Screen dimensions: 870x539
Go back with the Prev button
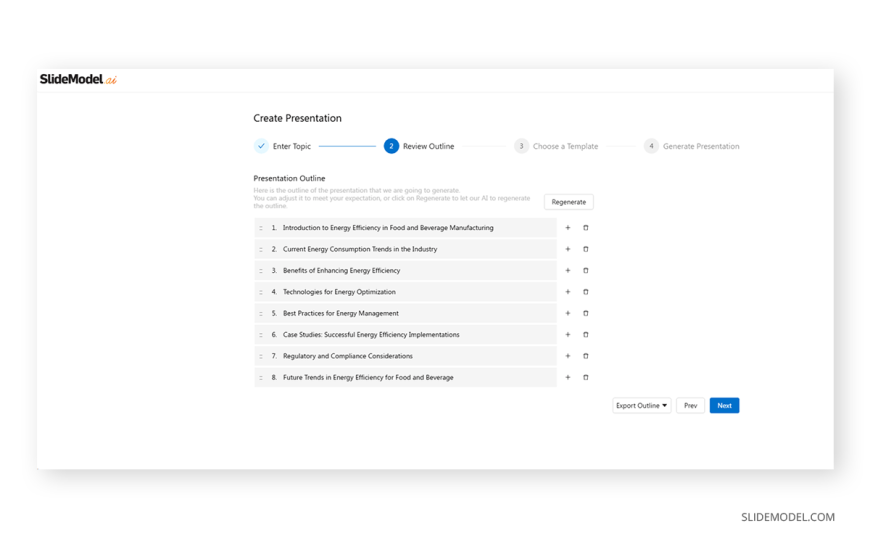tap(690, 406)
